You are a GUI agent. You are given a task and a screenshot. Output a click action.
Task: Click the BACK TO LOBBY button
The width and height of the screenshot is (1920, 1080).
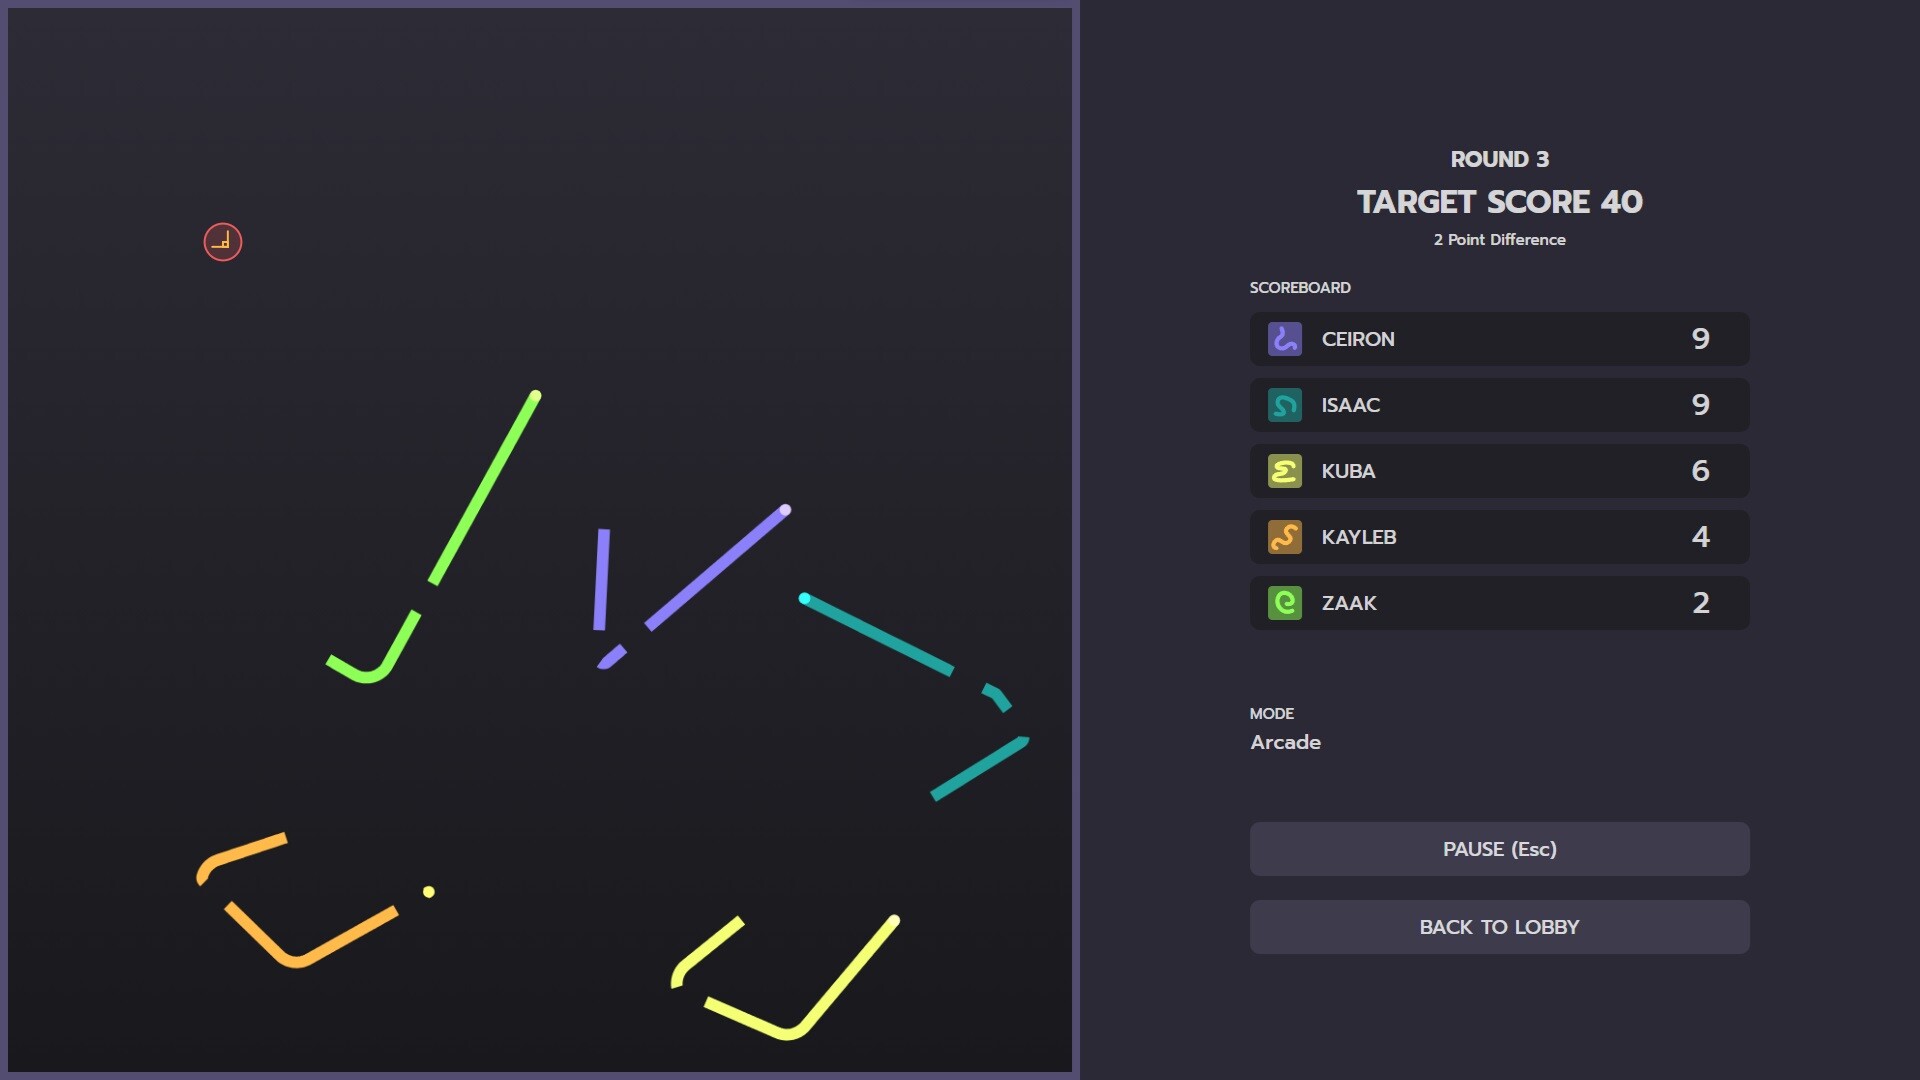pyautogui.click(x=1498, y=926)
